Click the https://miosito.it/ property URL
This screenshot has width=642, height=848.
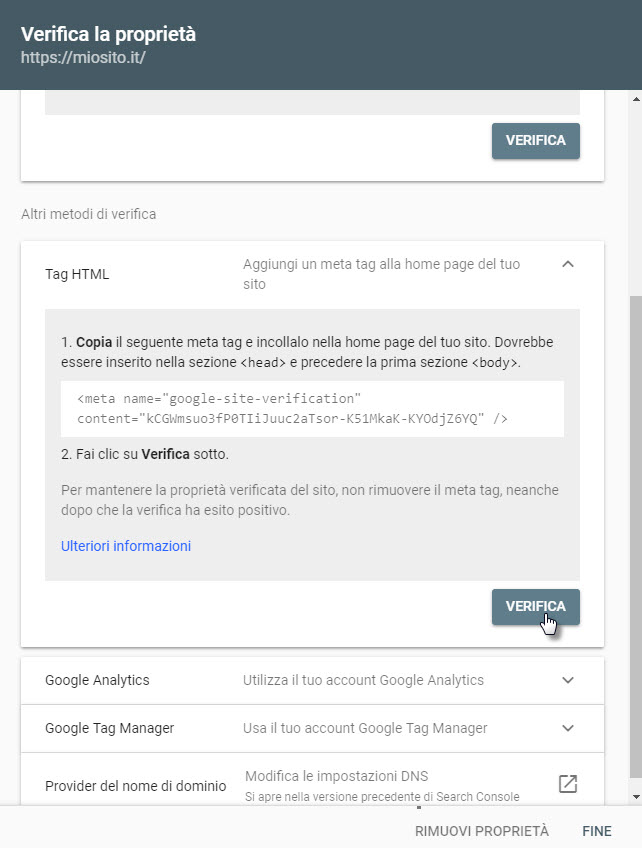(83, 57)
